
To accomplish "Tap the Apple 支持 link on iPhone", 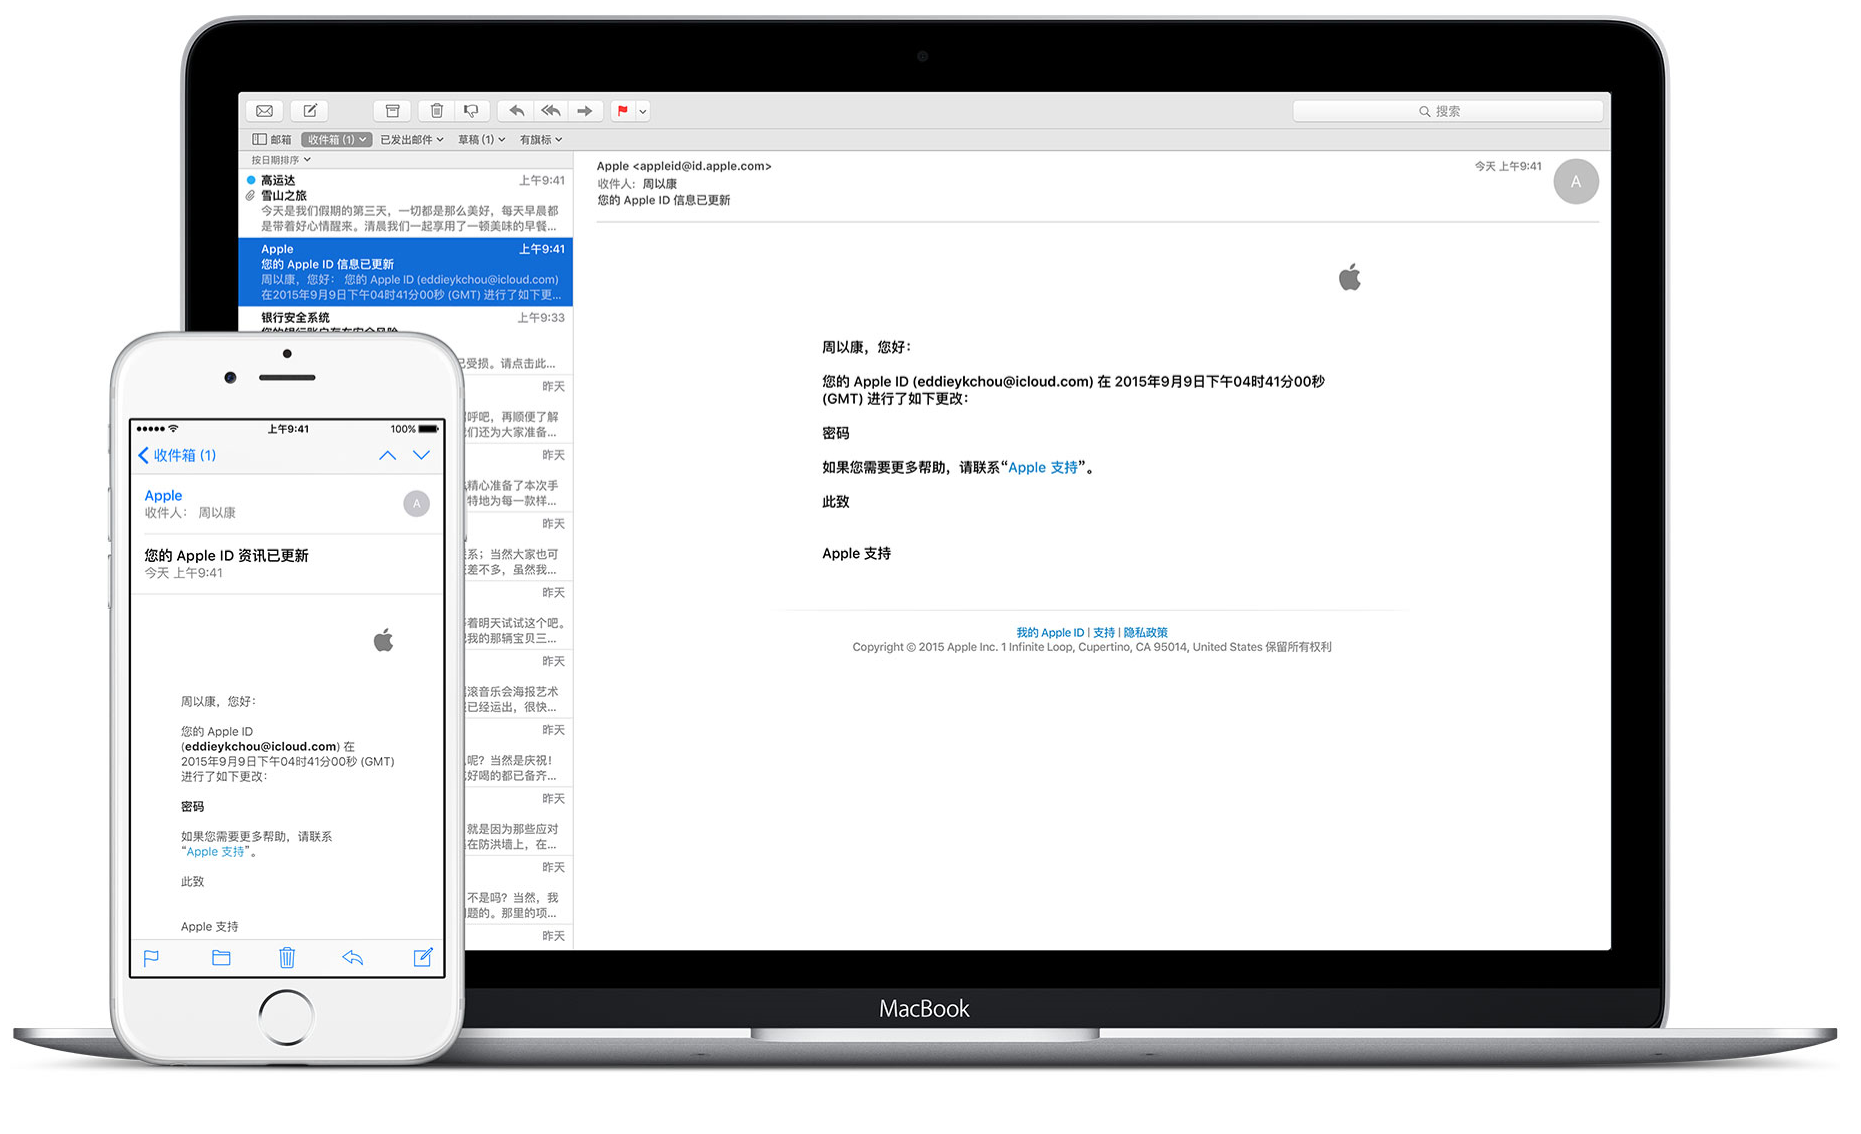I will (x=215, y=852).
